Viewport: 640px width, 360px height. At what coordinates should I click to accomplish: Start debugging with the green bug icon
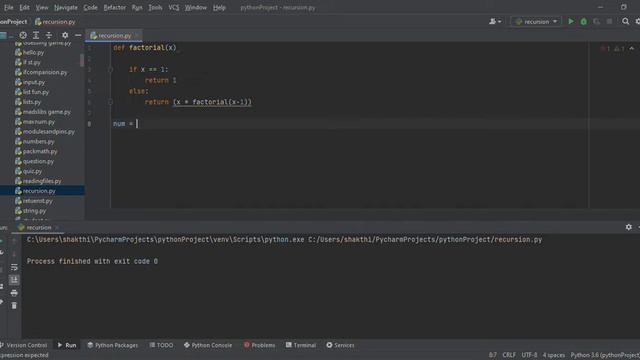pos(584,22)
